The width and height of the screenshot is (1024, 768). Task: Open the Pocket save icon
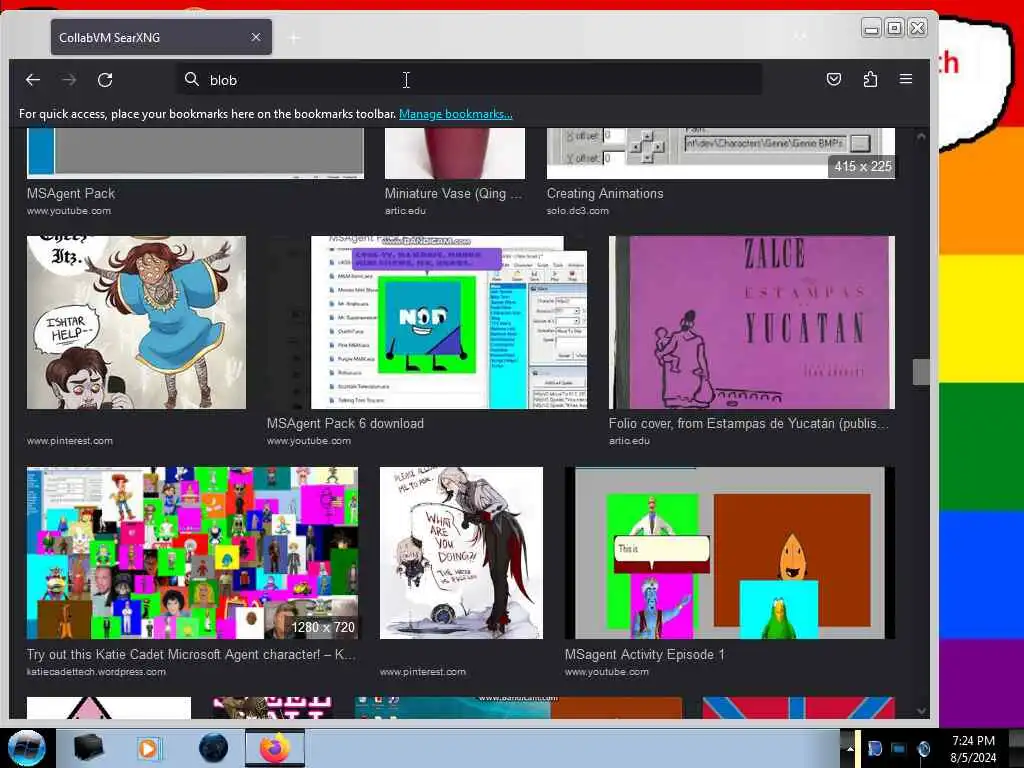(834, 80)
